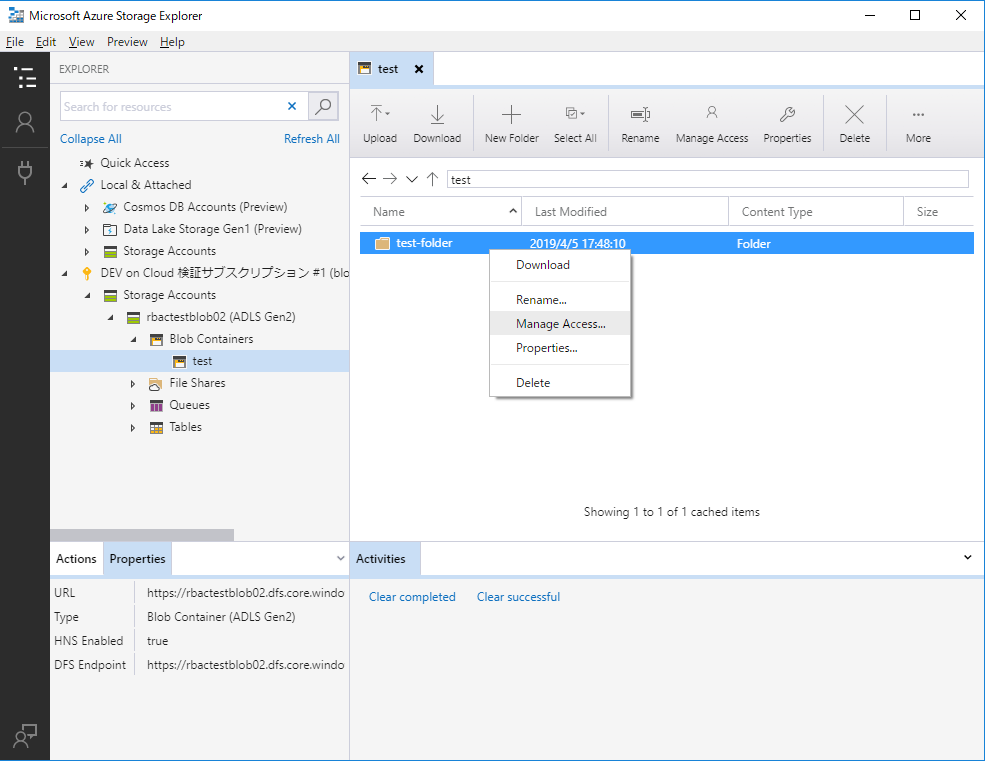Collapse the DEV on Cloud subscription node
985x761 pixels.
click(65, 273)
